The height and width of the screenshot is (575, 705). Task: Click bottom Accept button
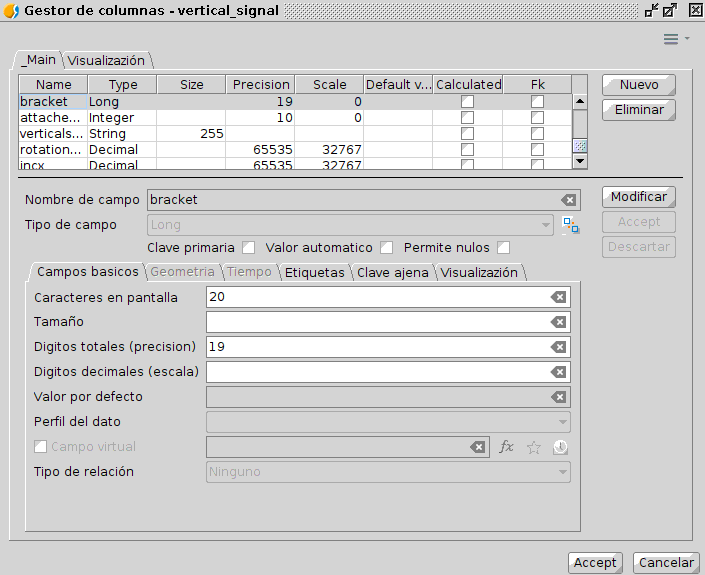coord(595,563)
